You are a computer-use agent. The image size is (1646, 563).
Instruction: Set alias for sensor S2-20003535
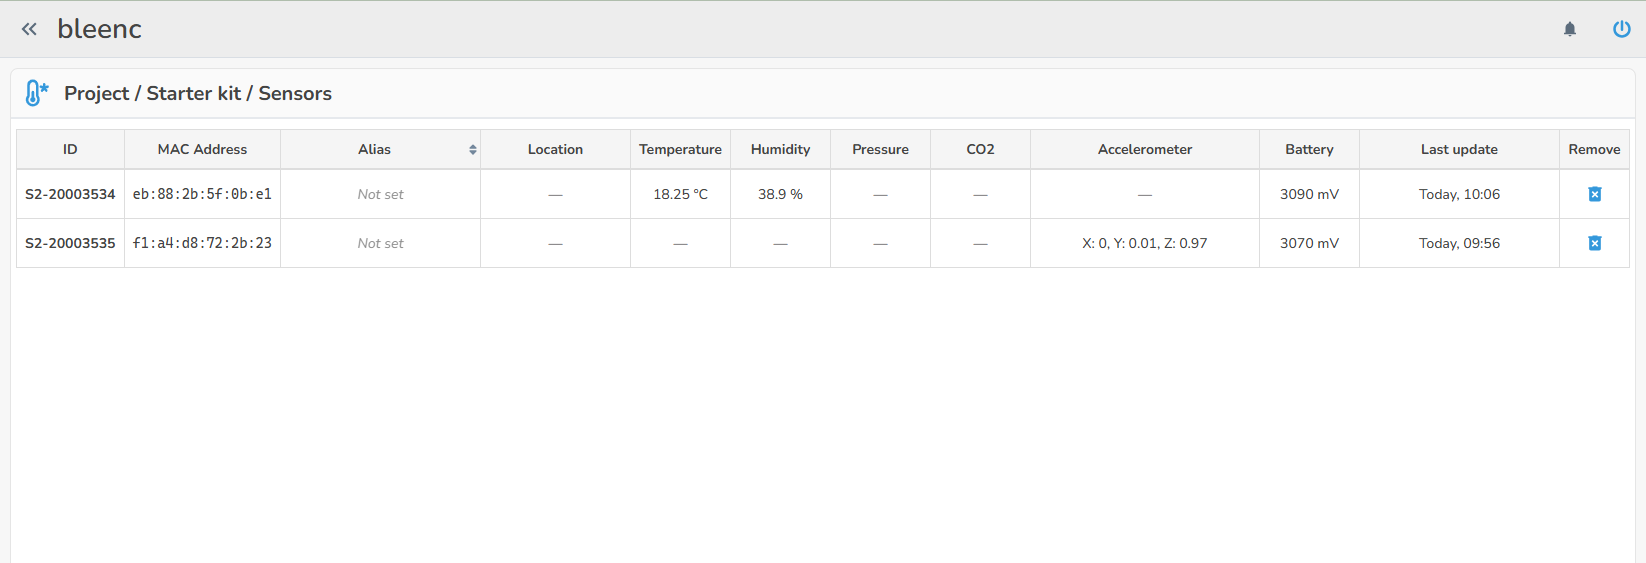380,243
